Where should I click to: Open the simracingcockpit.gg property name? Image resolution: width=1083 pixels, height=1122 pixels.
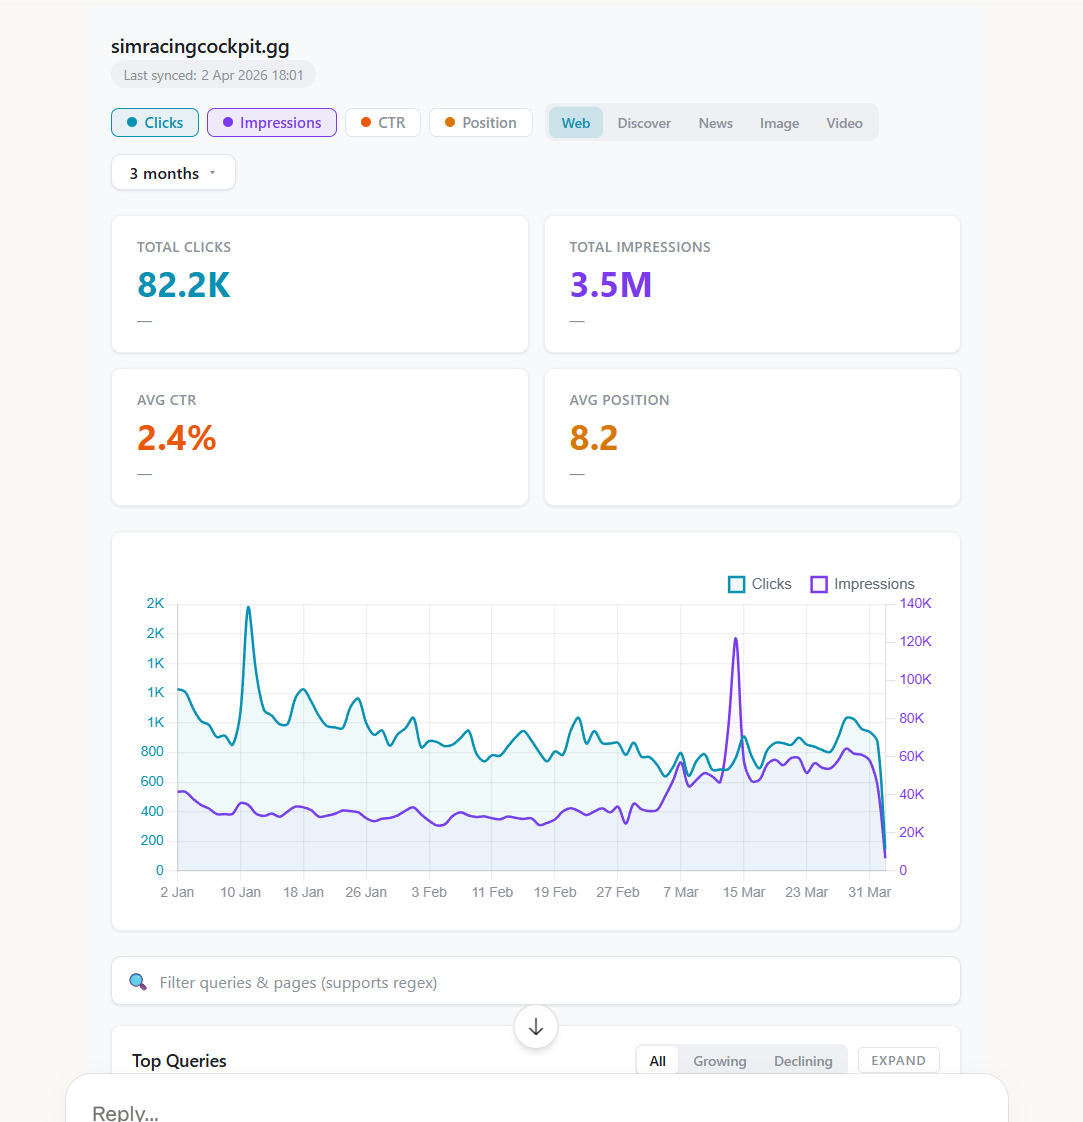point(199,46)
